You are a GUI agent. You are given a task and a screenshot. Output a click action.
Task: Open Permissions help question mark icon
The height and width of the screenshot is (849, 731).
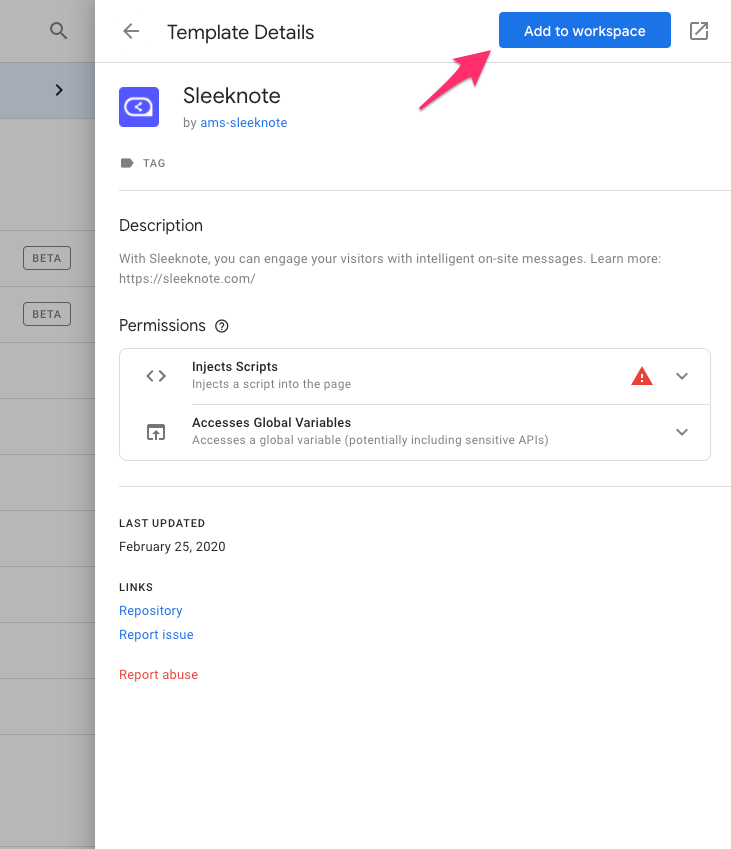tap(221, 326)
